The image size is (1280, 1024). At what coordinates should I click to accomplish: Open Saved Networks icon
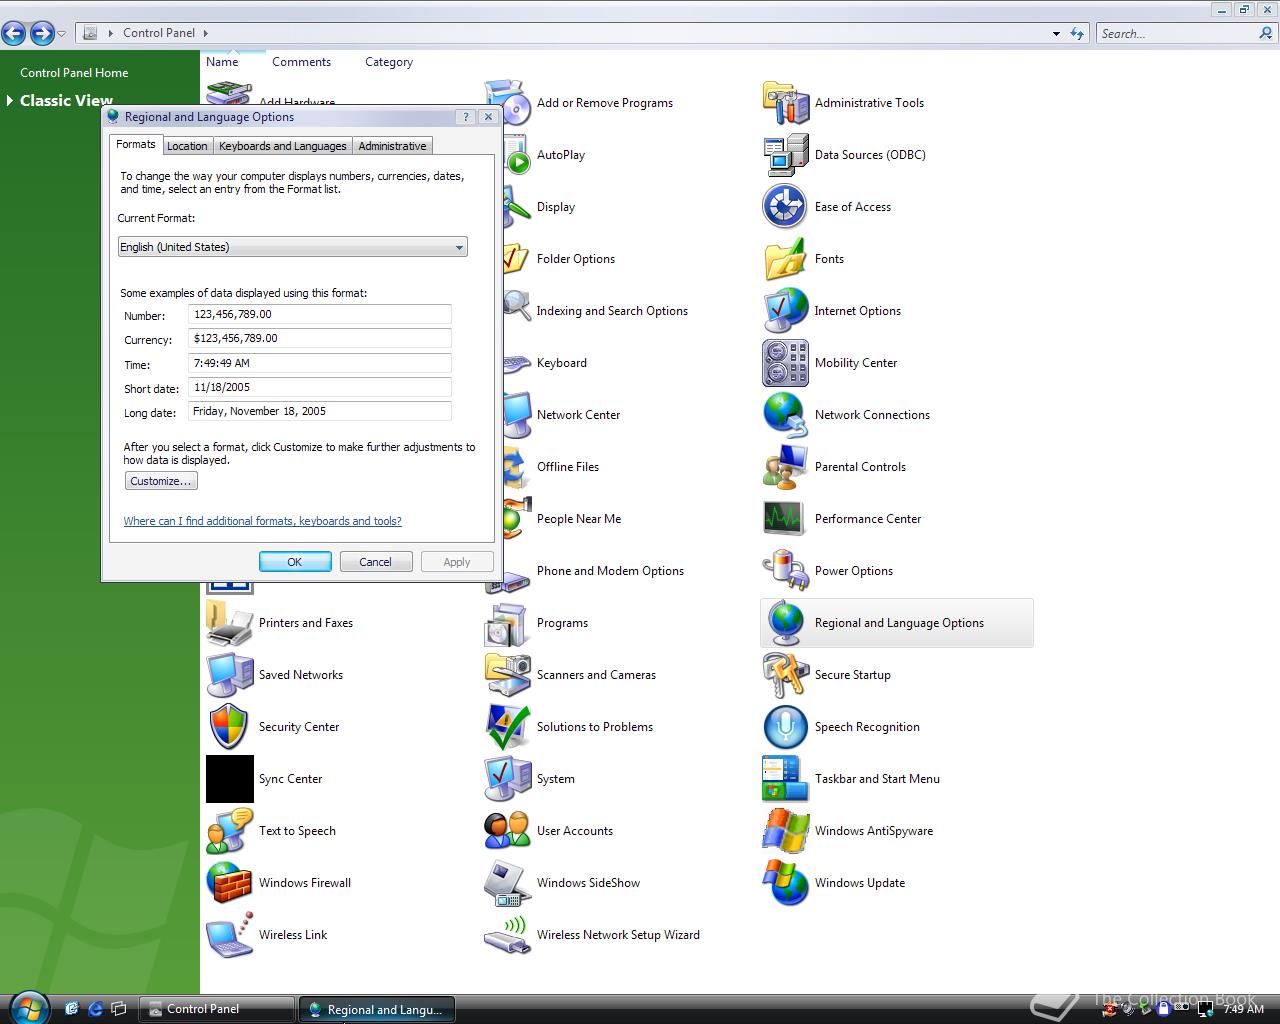[230, 675]
